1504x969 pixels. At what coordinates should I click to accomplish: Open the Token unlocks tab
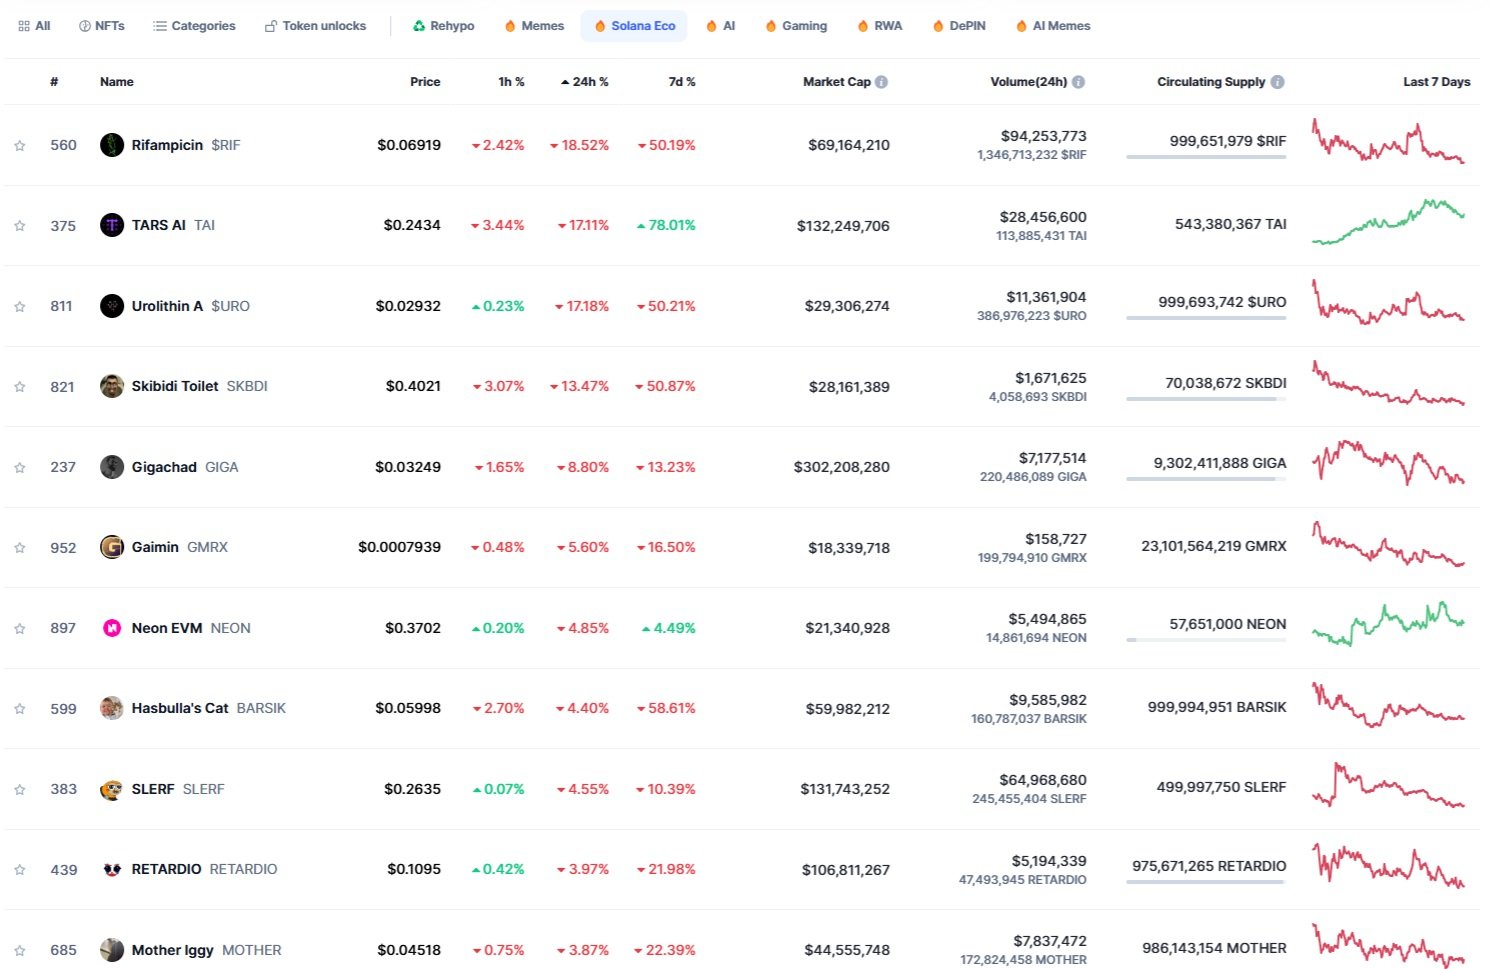point(315,26)
